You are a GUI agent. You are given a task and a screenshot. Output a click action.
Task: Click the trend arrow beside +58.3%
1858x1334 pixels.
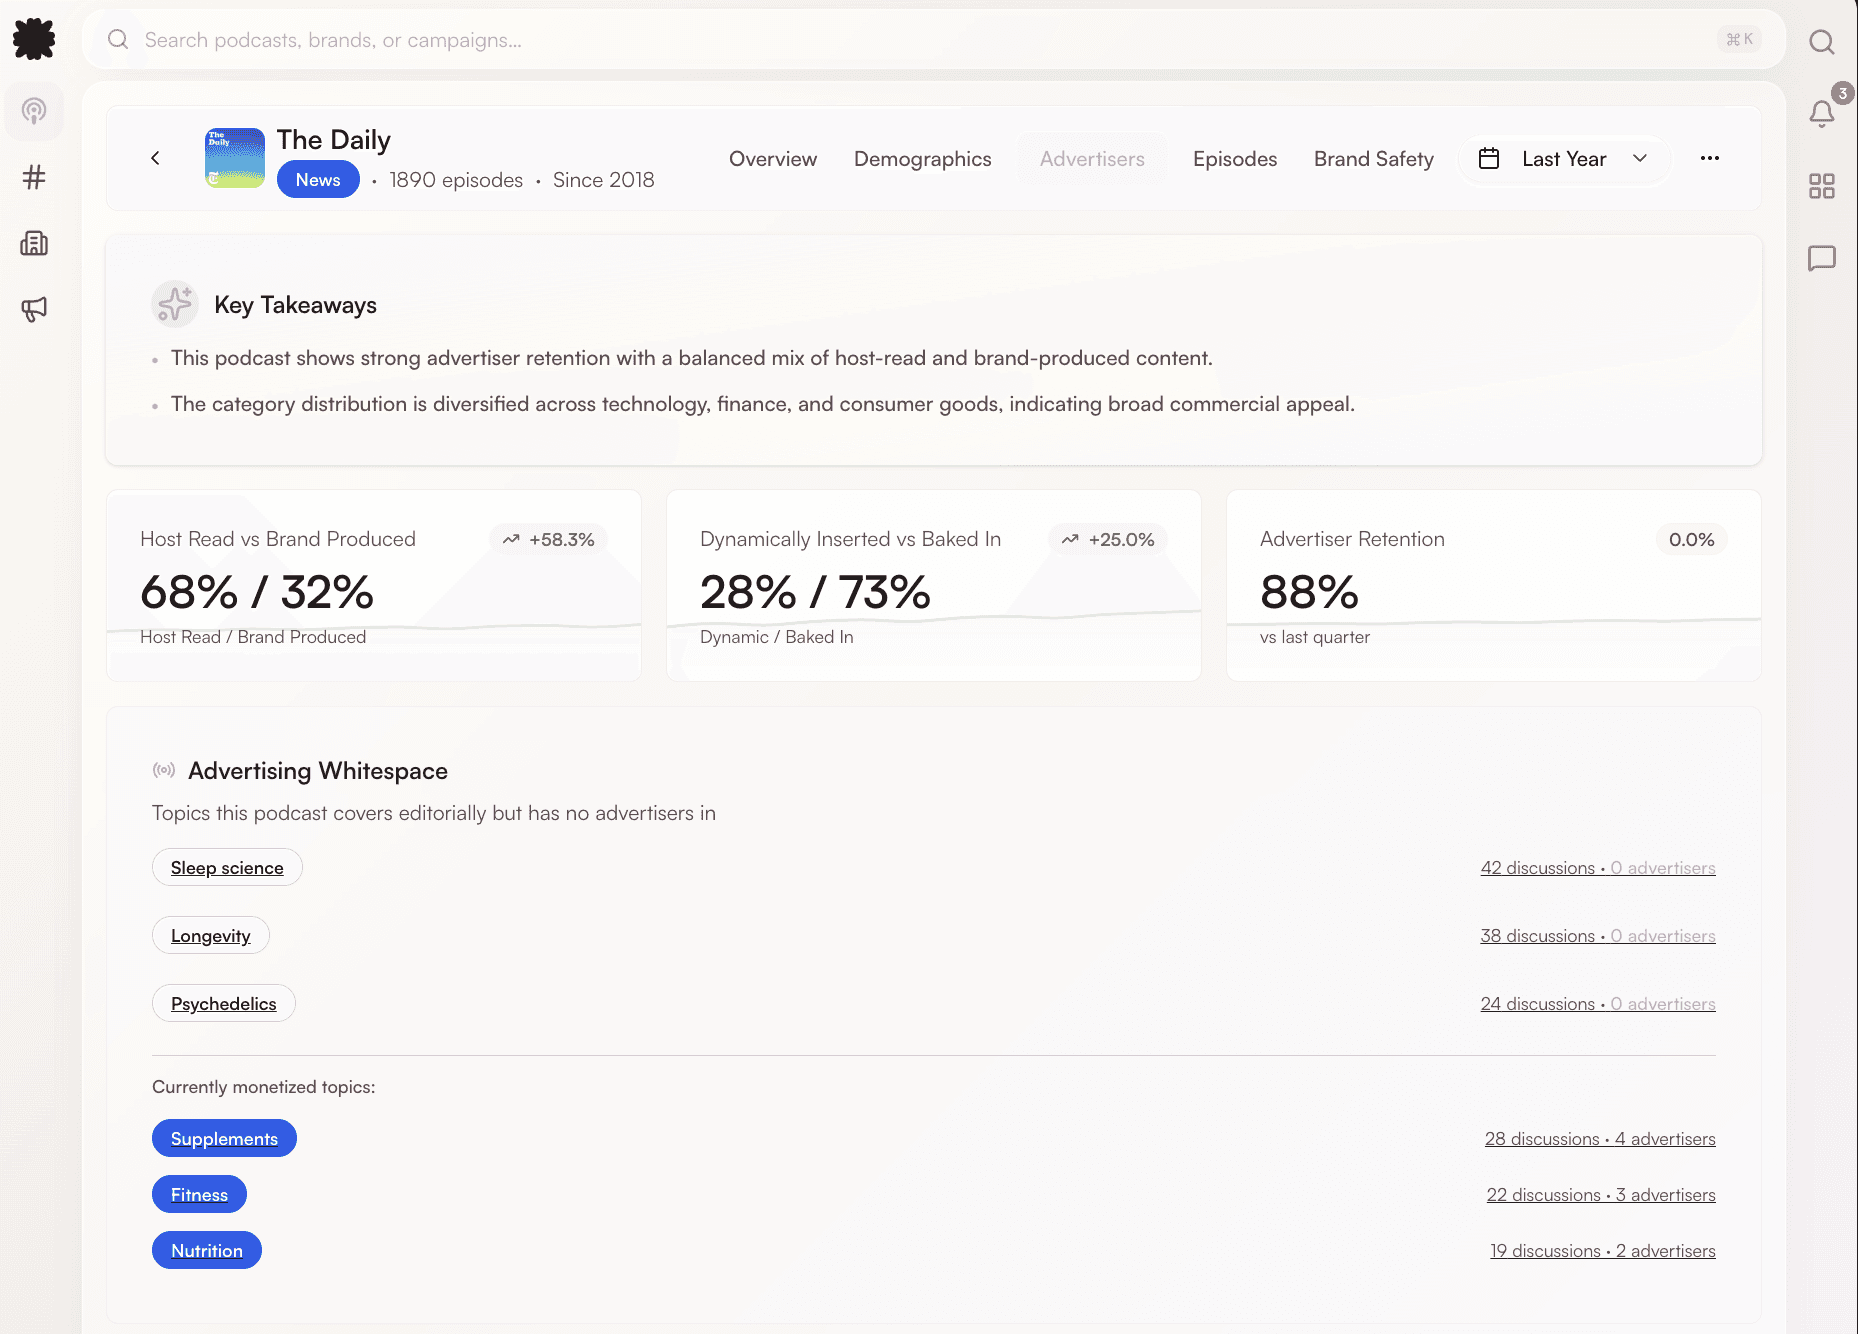click(511, 539)
